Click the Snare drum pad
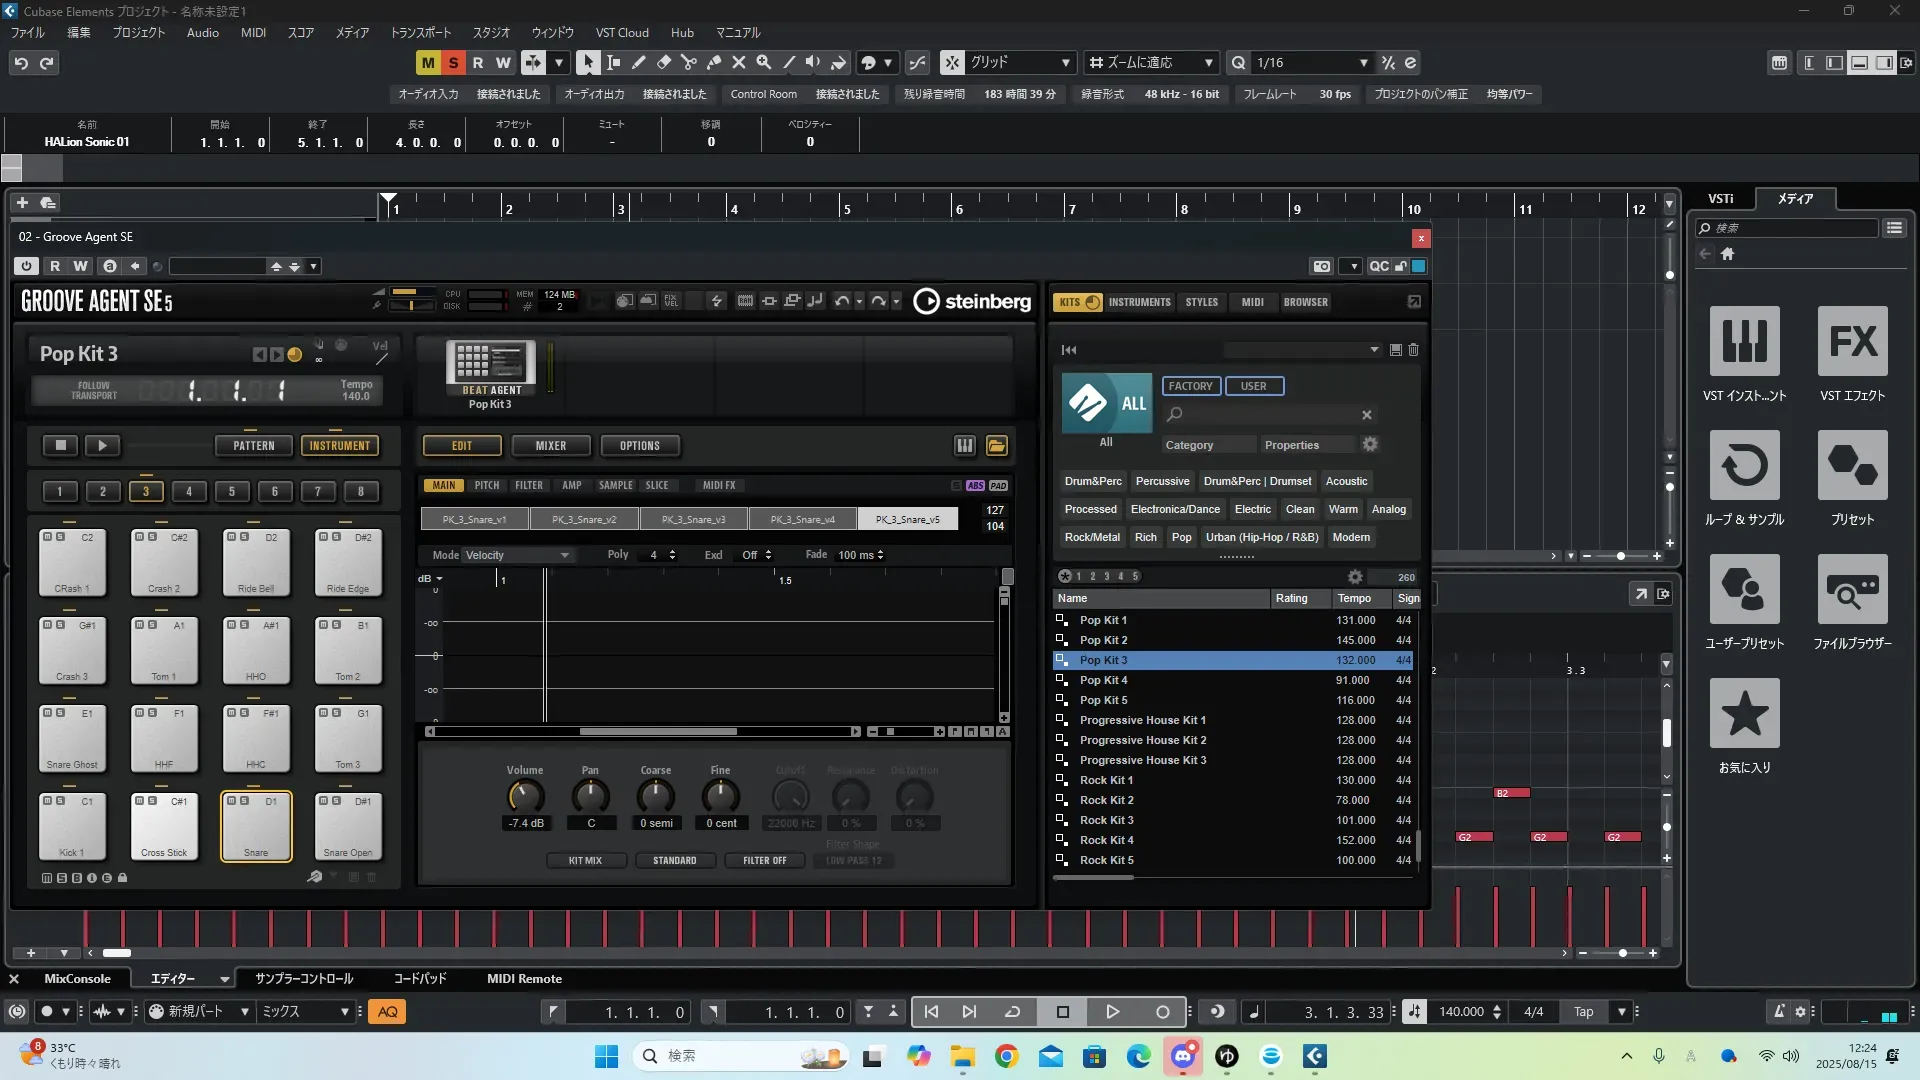Screen dimensions: 1920x1080 tap(256, 826)
